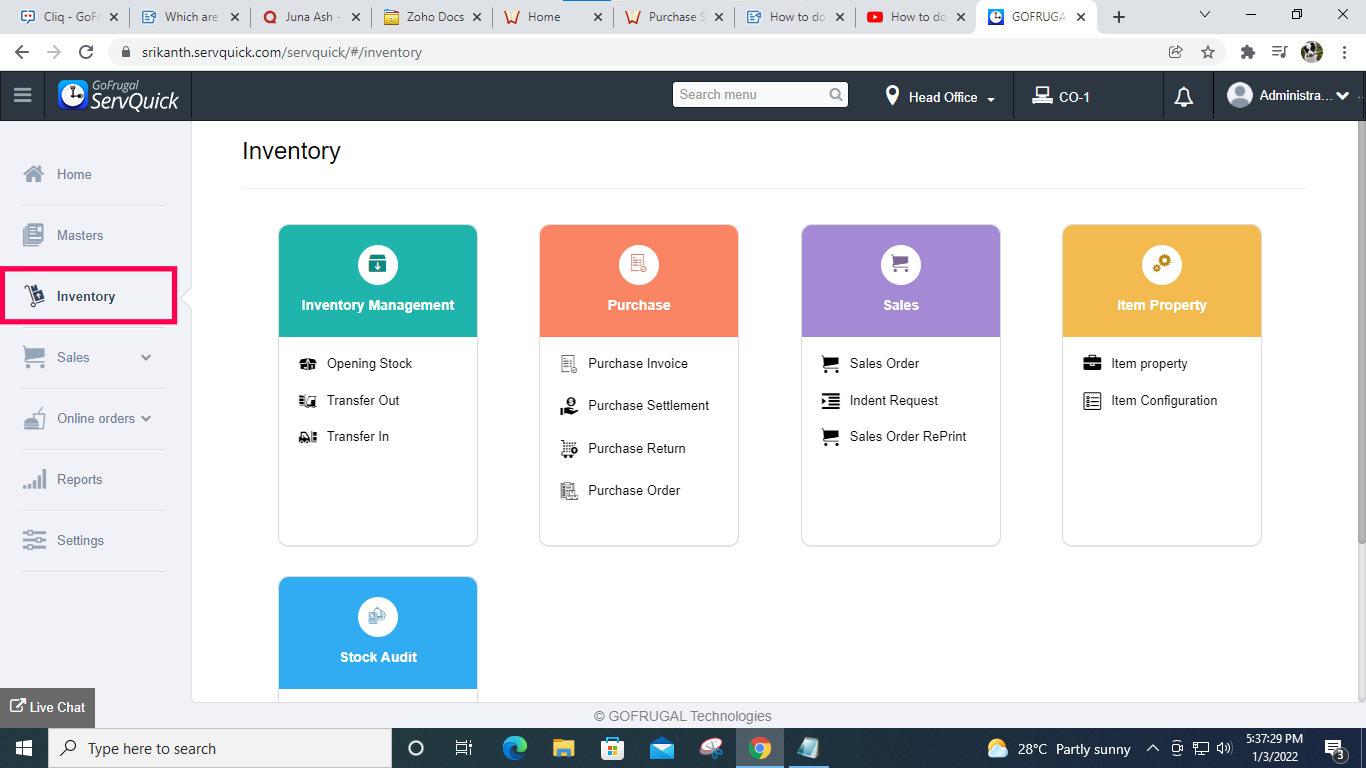Open the Indent Request link

point(894,401)
